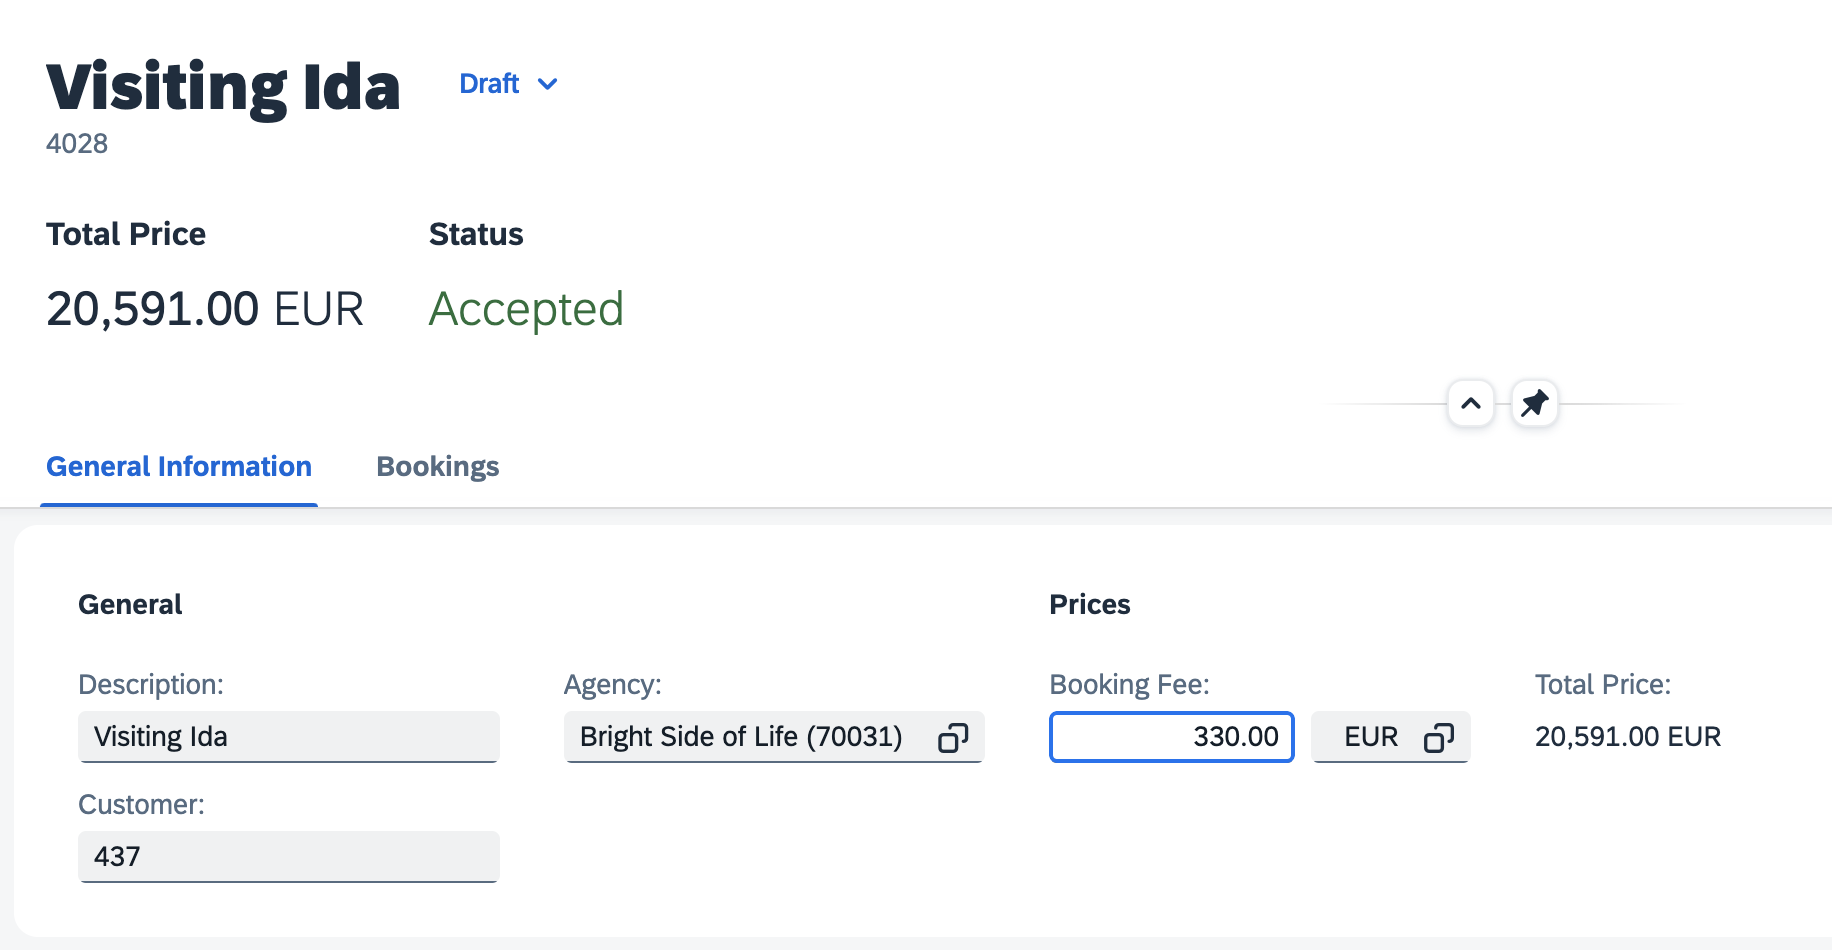Open the Draft status dropdown

click(x=508, y=84)
